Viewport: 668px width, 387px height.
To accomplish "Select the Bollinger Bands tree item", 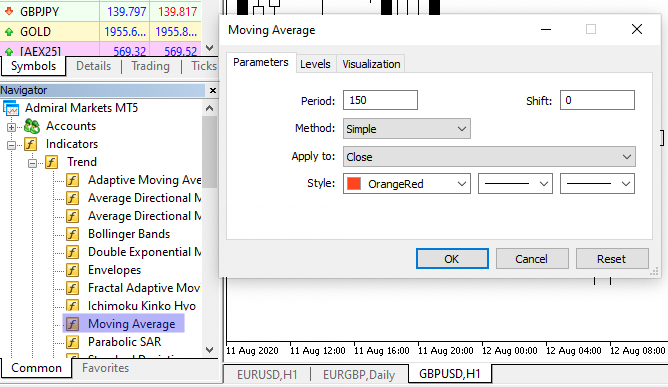I will click(129, 234).
